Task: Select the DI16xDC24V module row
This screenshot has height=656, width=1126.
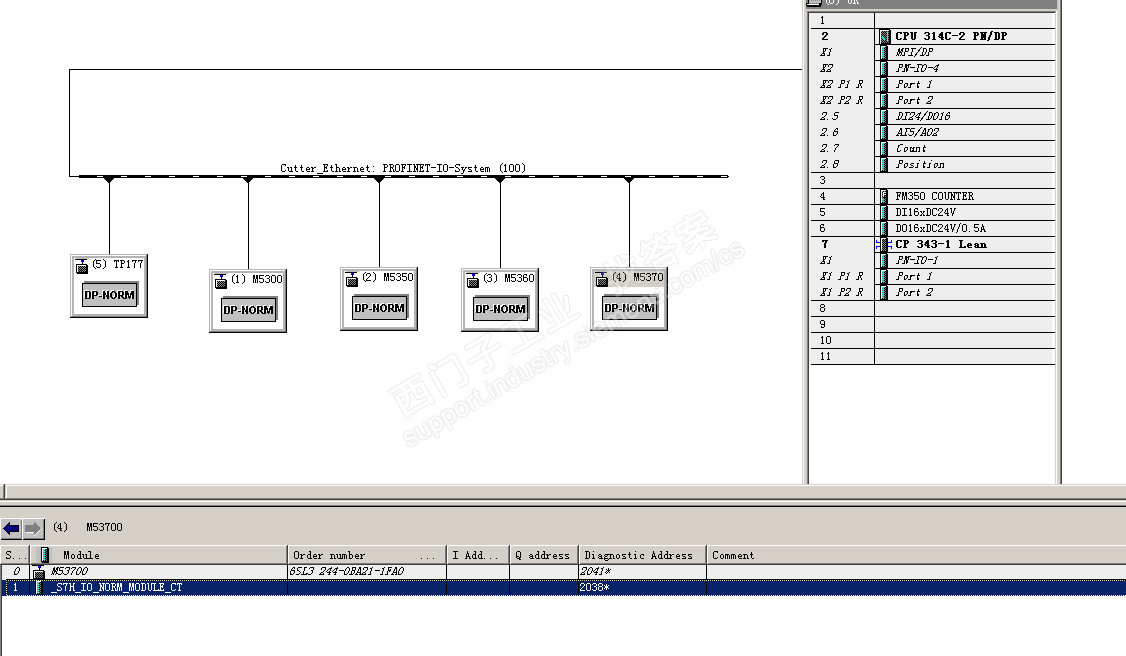Action: [x=933, y=212]
